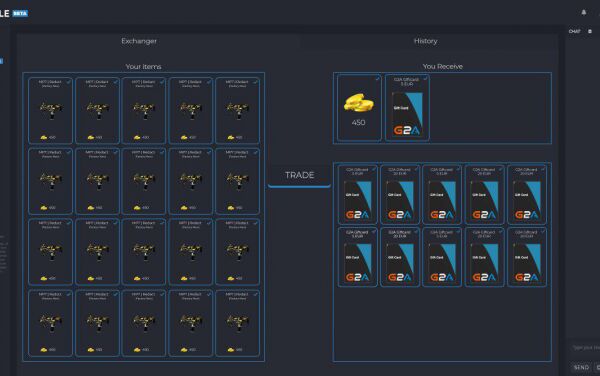Pick first G2A Giftcard in lower offers row
This screenshot has width=600, height=376.
[358, 257]
